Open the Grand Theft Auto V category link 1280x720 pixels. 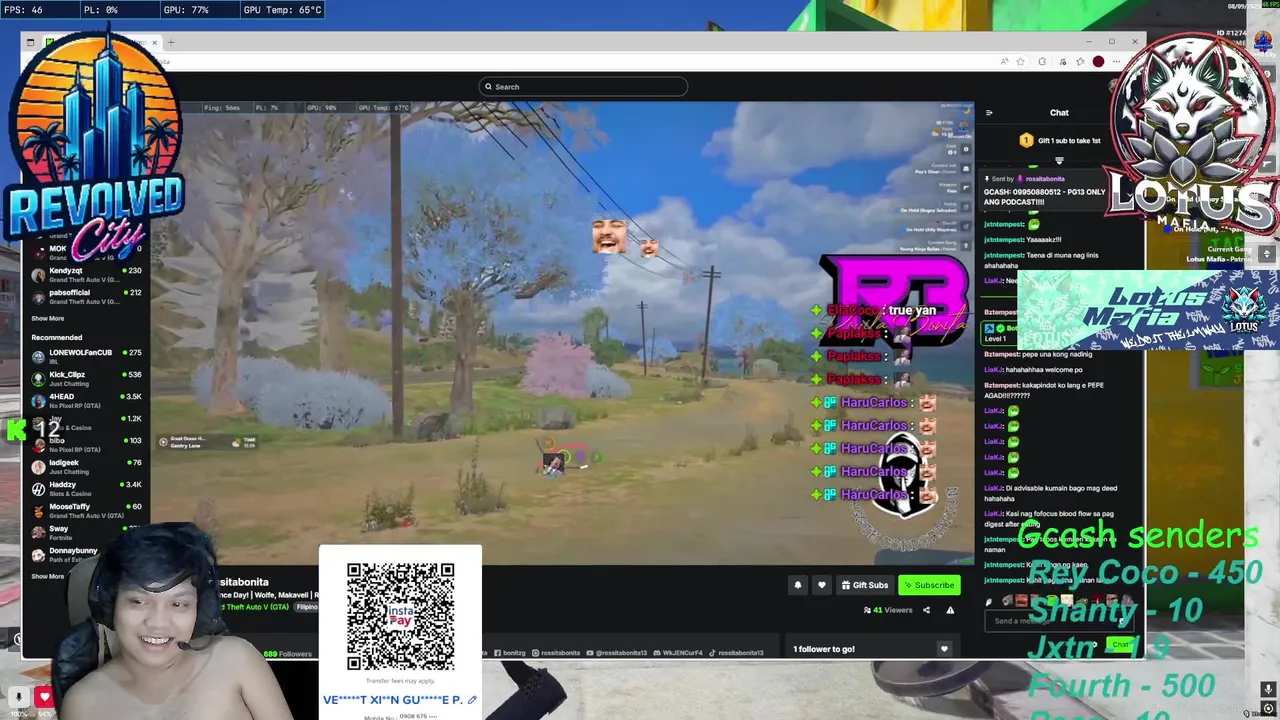(252, 607)
